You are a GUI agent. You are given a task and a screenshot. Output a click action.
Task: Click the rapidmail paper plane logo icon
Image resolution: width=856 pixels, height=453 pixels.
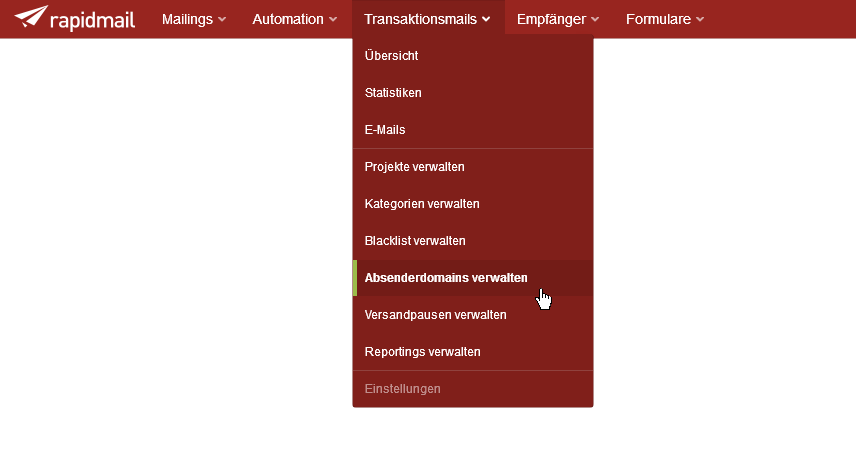31,16
